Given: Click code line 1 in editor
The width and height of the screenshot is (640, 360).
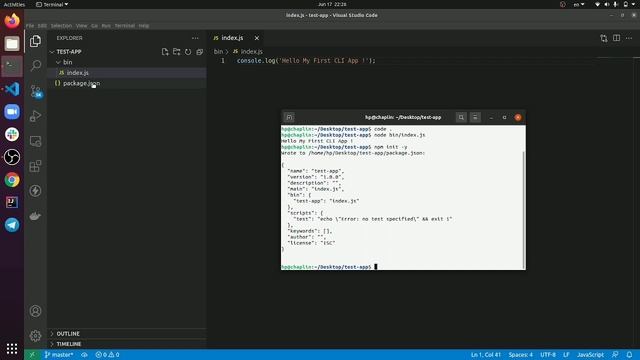Looking at the screenshot, I should click(306, 61).
